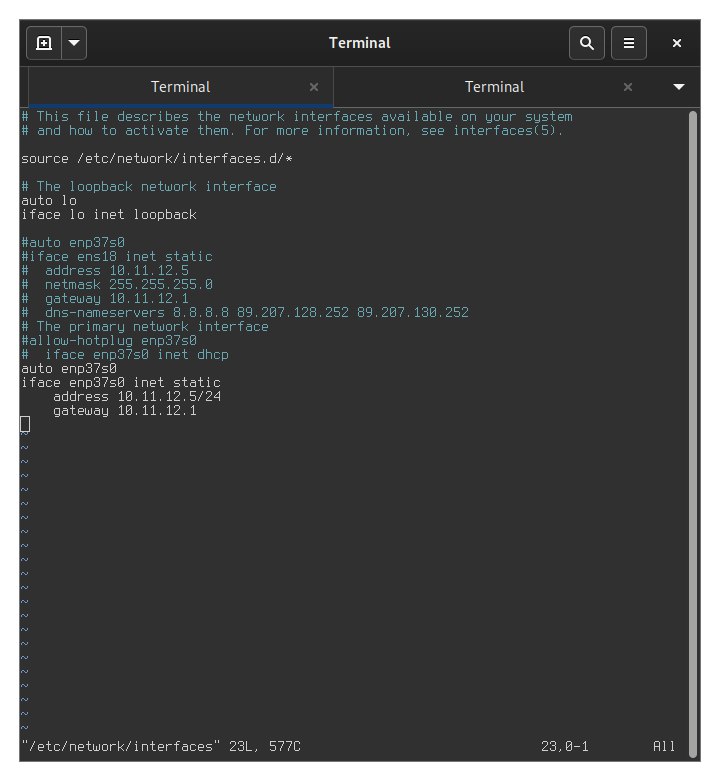720x781 pixels.
Task: Close the Terminal window
Action: (x=677, y=43)
